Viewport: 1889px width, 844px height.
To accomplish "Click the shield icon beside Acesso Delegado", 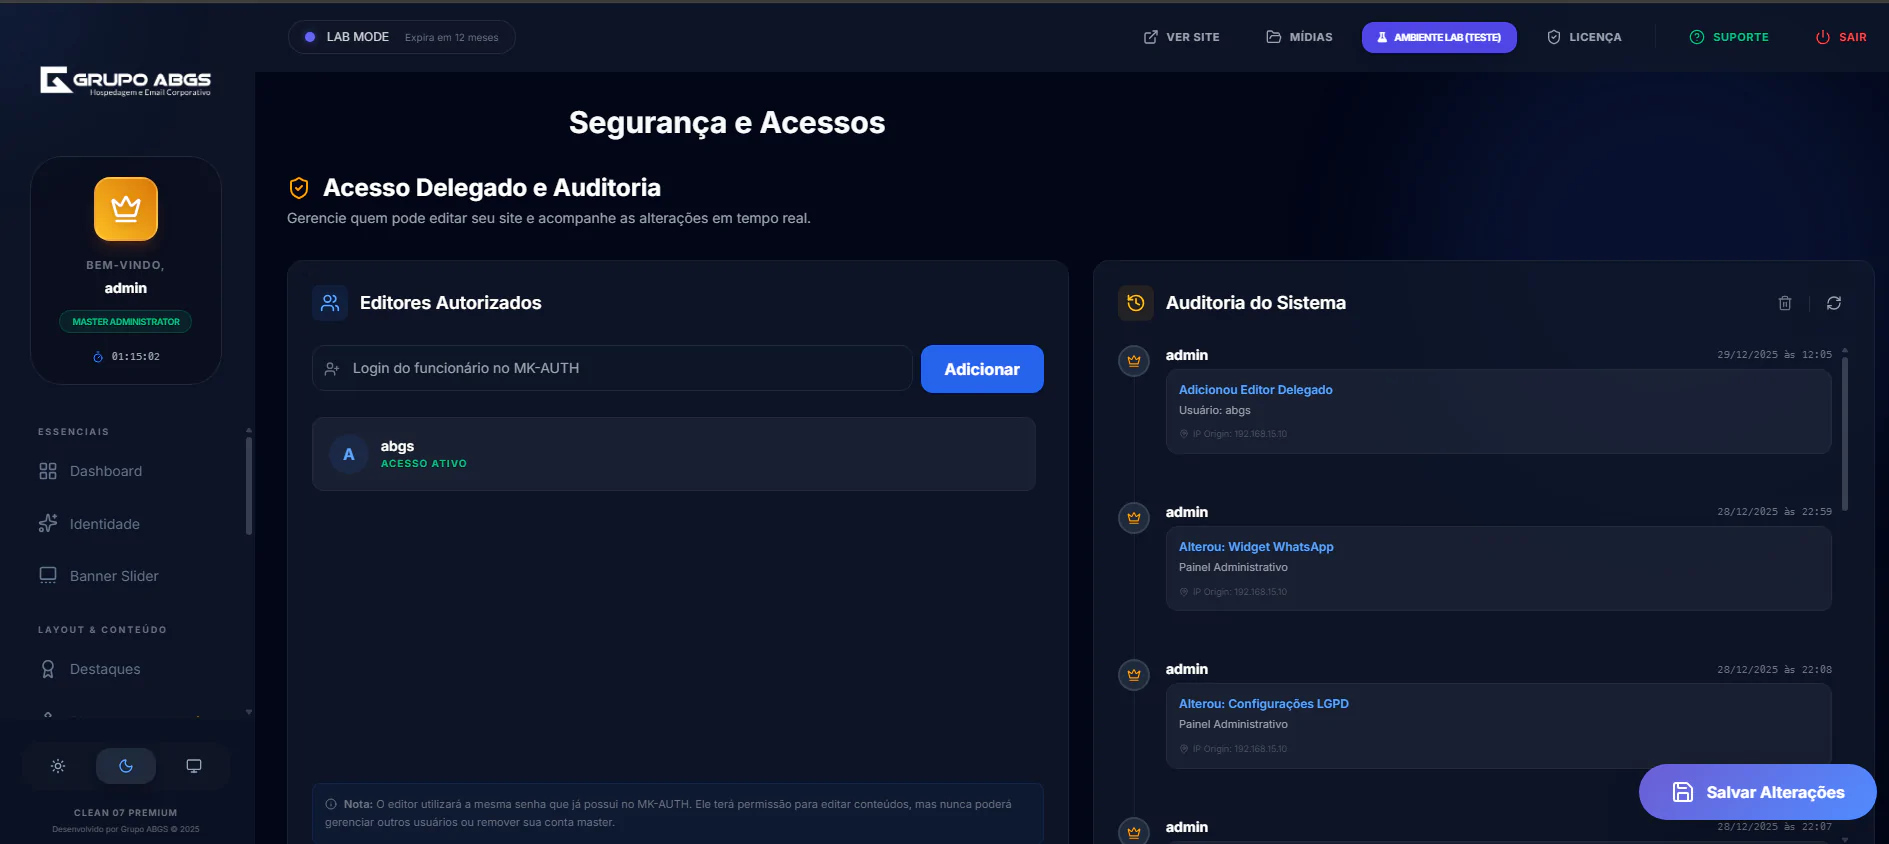I will (x=299, y=188).
